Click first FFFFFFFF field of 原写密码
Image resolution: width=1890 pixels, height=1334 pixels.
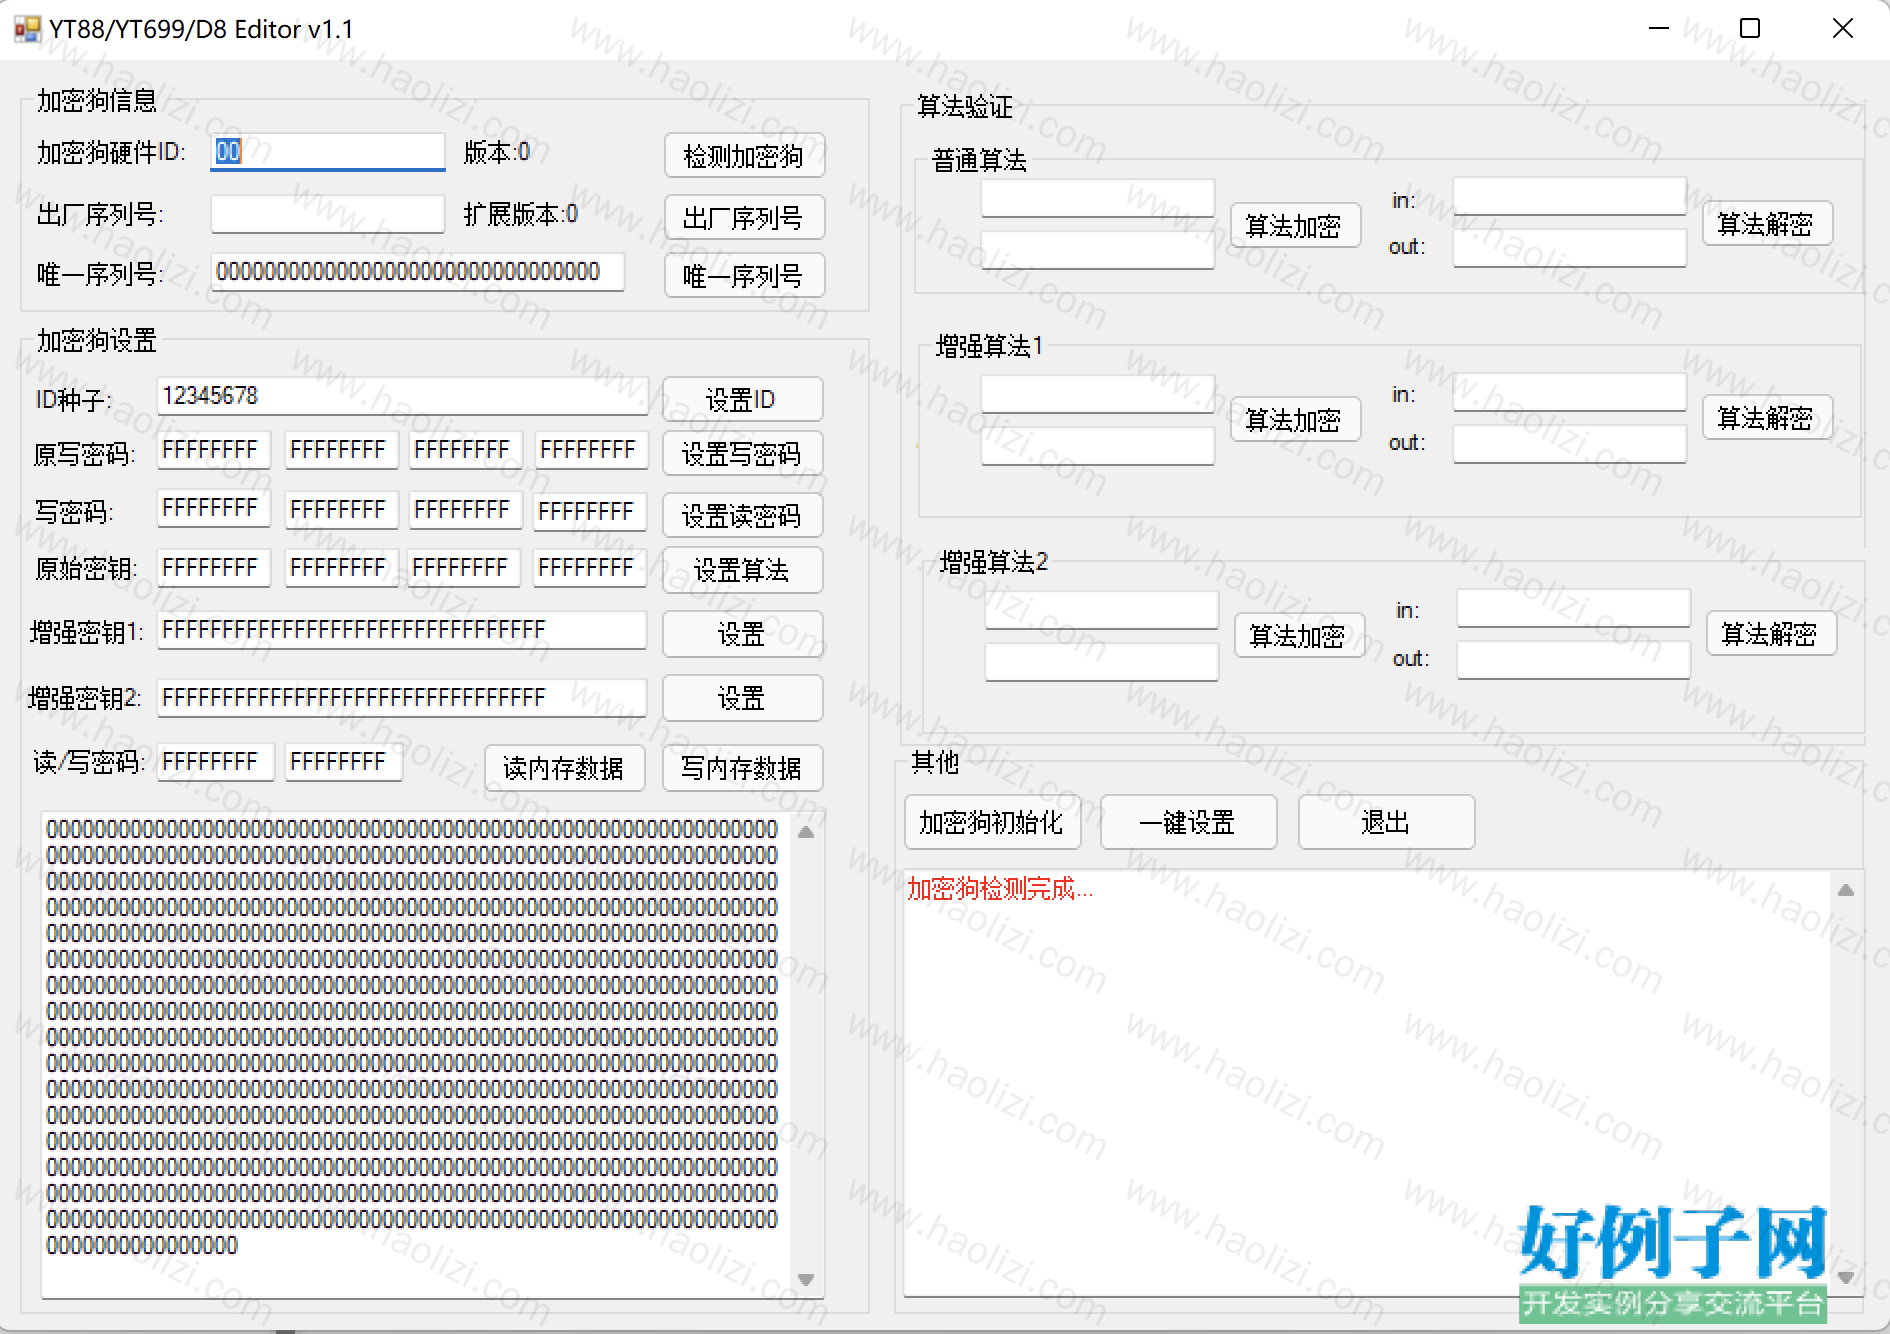point(214,450)
